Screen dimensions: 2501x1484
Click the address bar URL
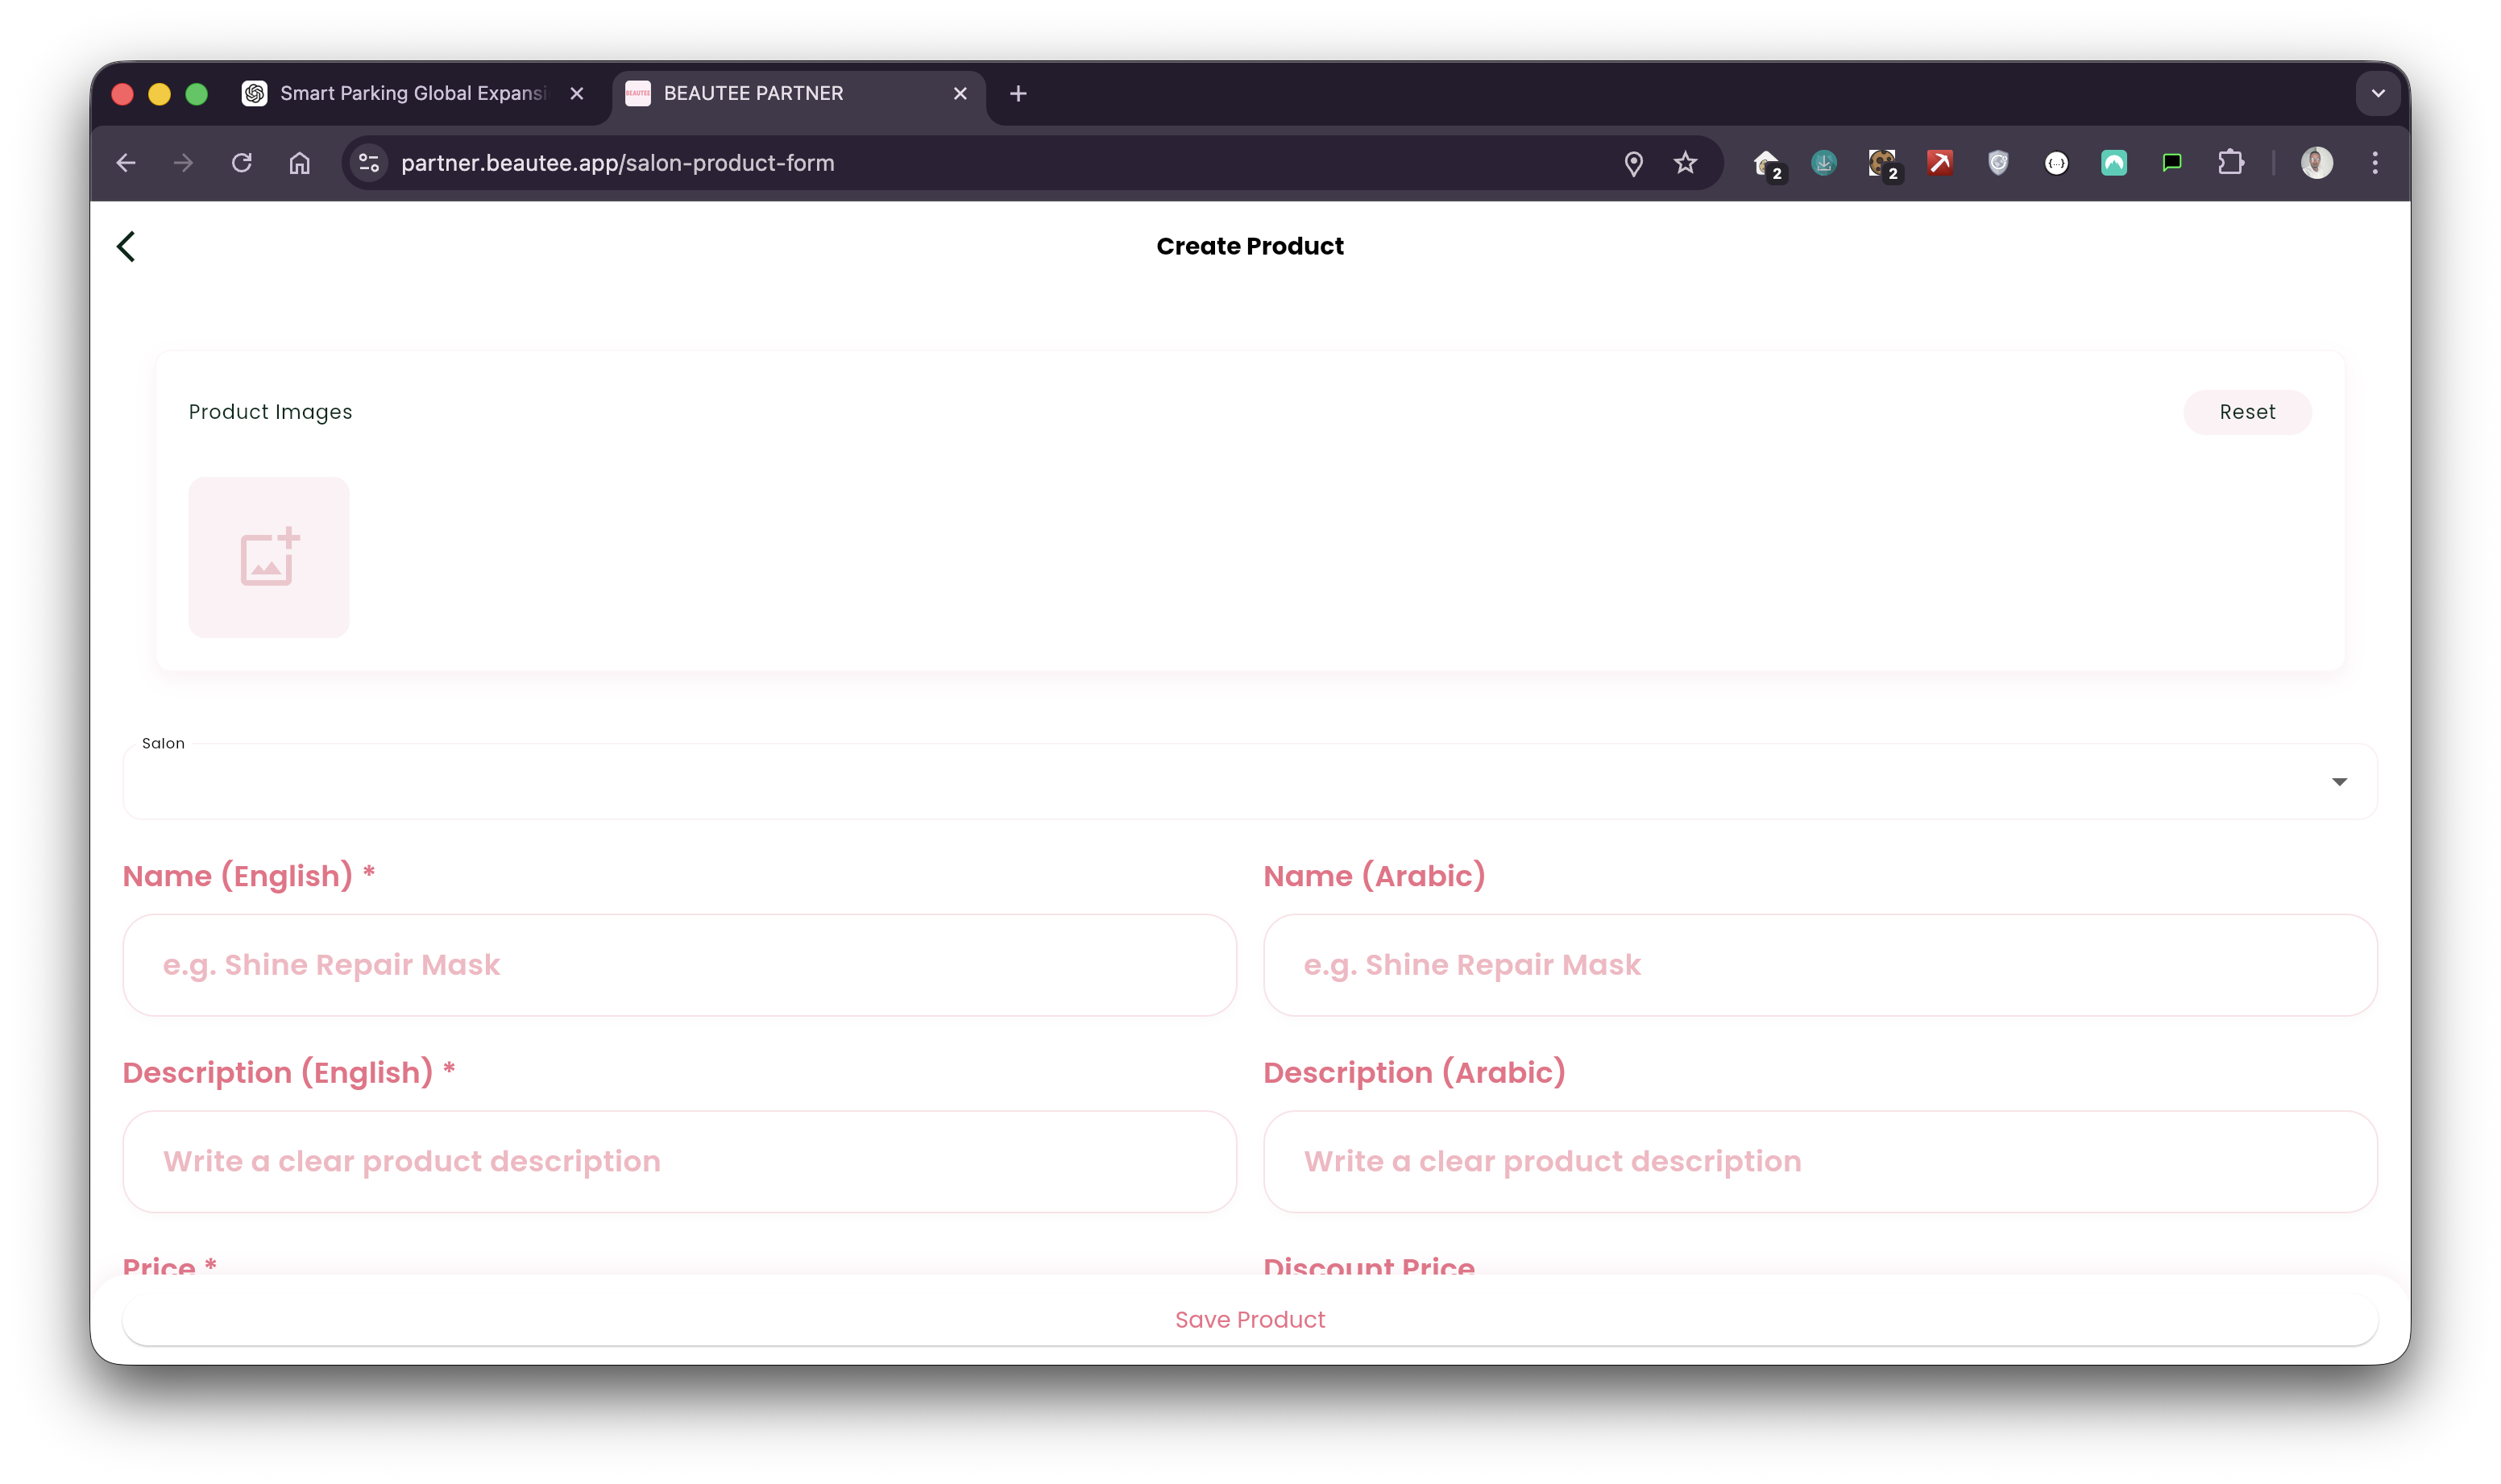[617, 163]
